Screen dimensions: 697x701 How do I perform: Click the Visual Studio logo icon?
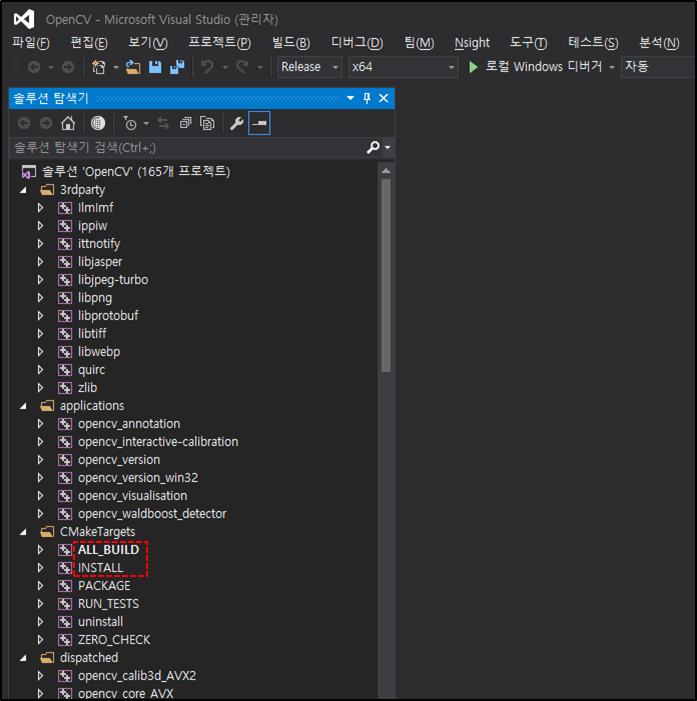pos(24,19)
